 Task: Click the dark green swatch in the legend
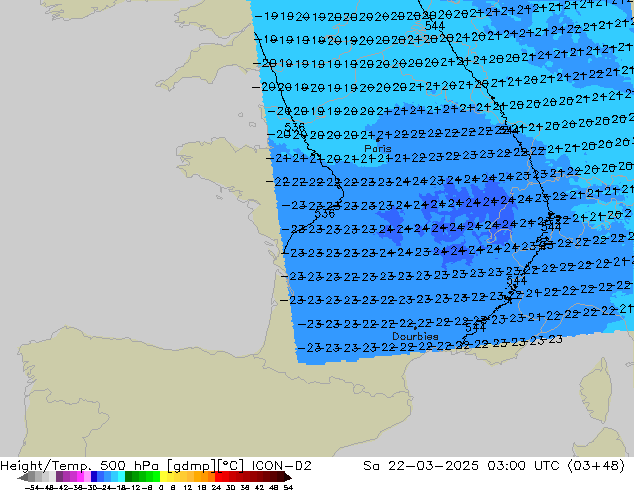coord(129,476)
